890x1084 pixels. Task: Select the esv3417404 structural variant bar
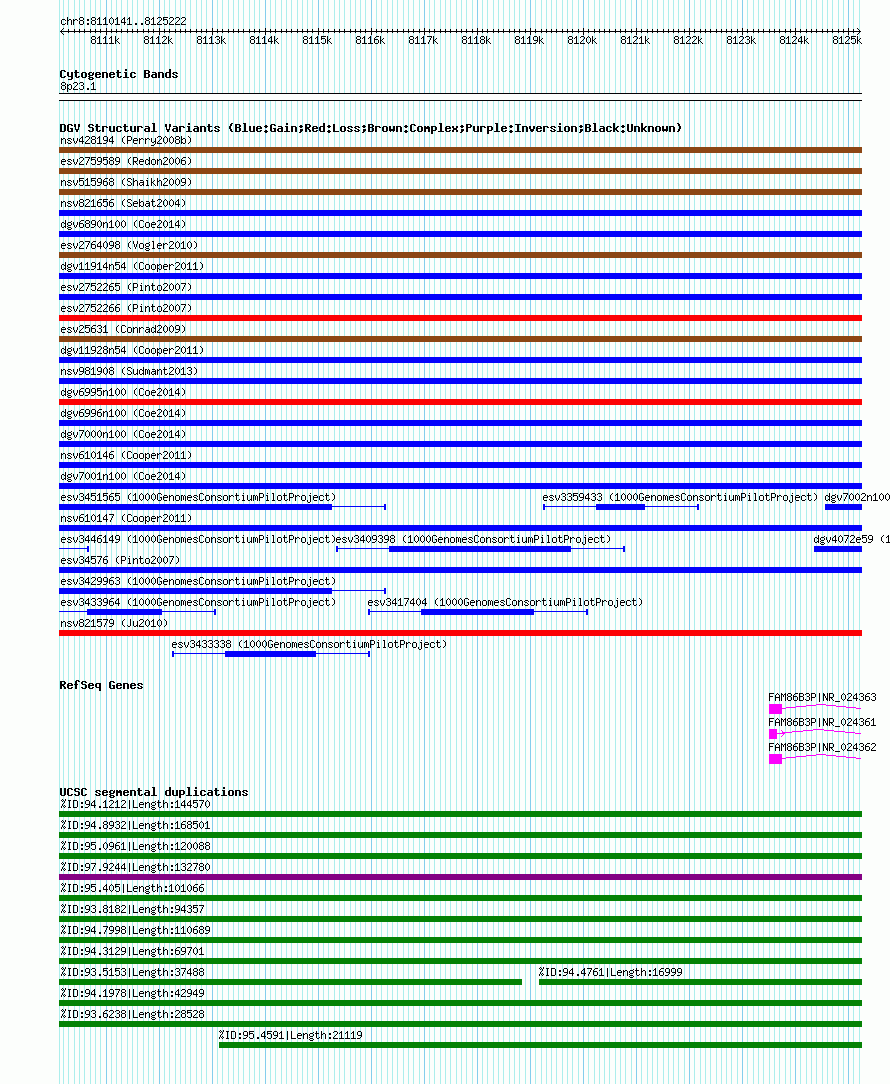pyautogui.click(x=478, y=612)
